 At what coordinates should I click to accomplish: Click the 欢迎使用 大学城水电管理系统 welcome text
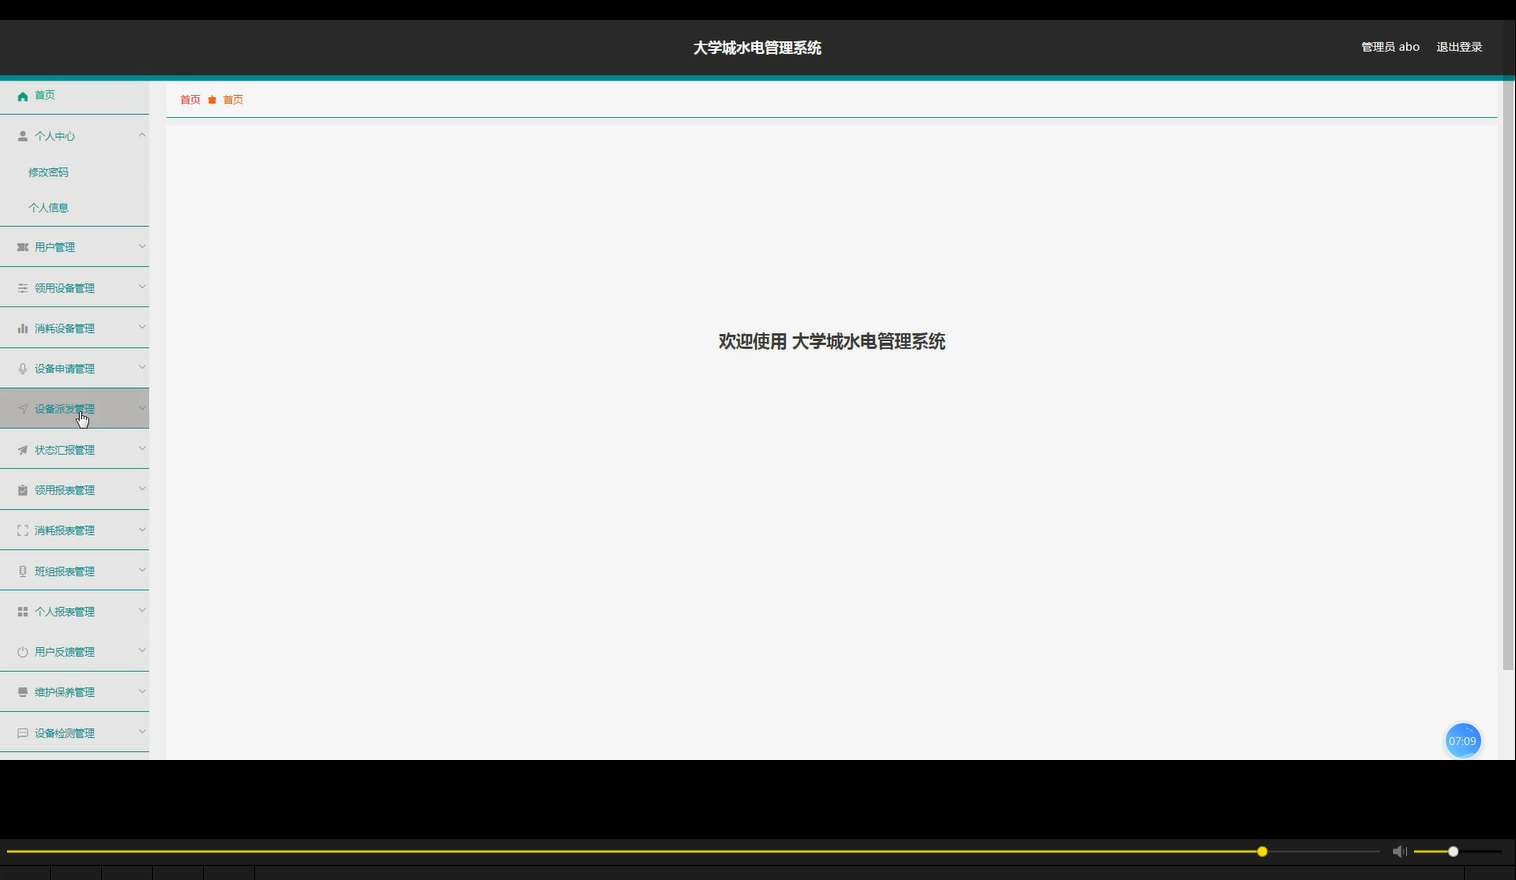832,341
